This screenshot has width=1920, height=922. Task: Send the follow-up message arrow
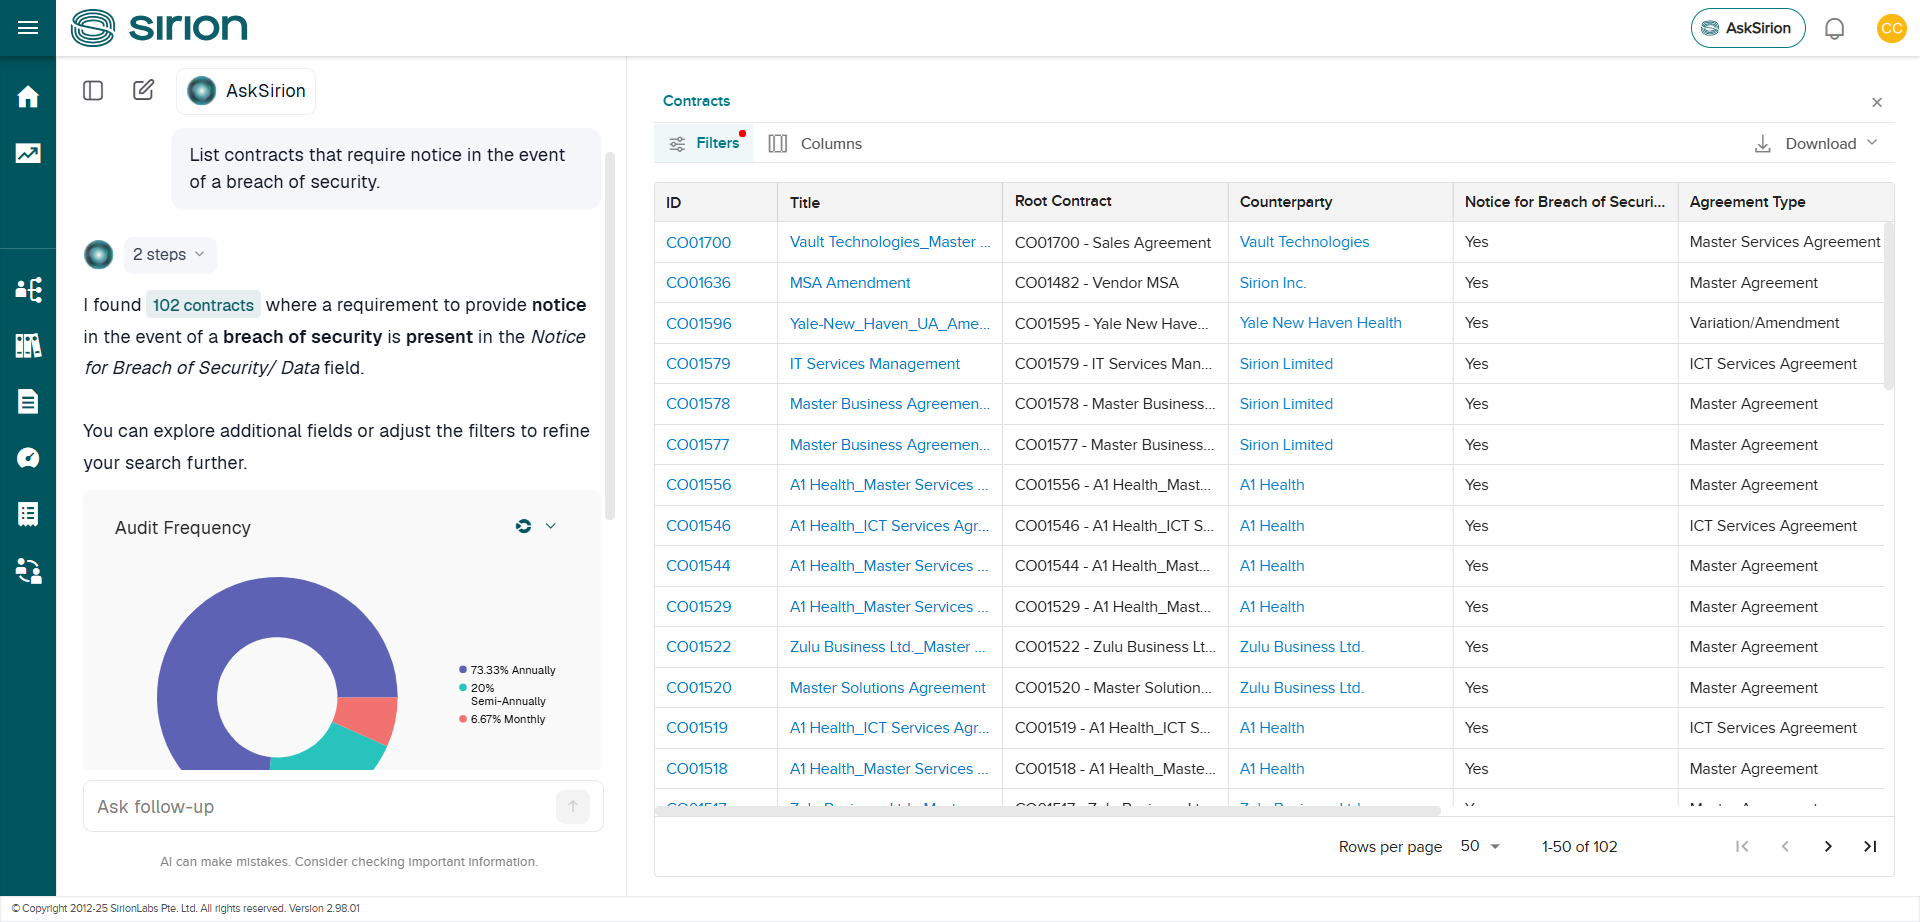(x=573, y=806)
